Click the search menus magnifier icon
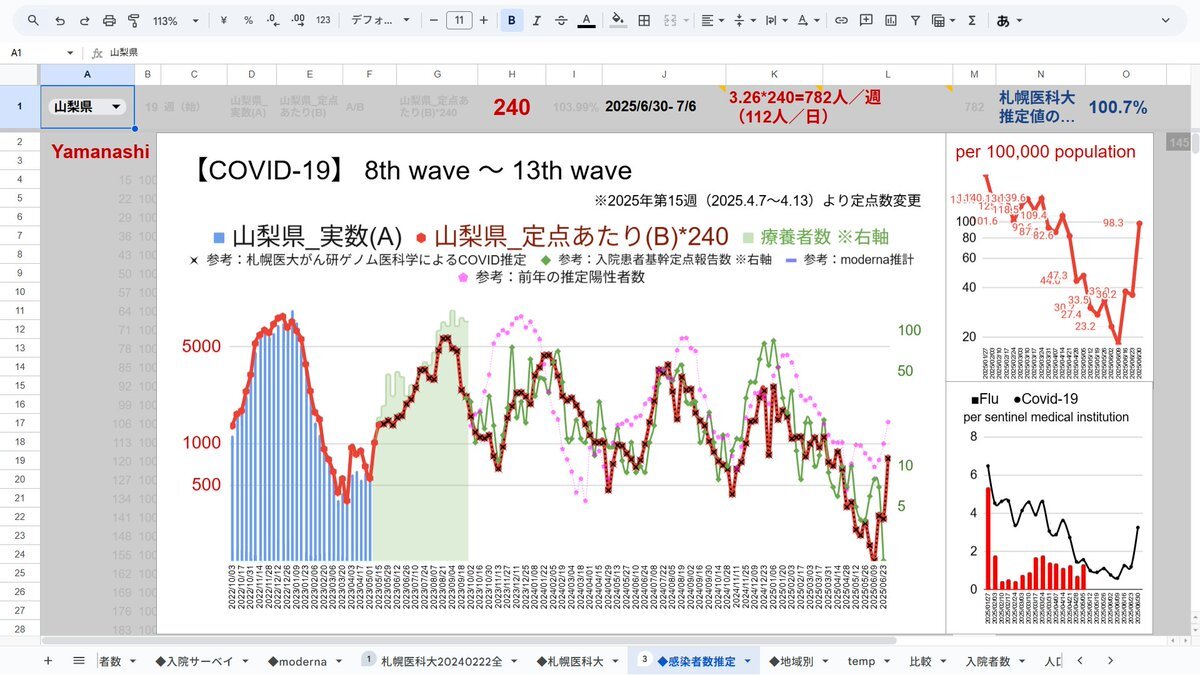Screen dimensions: 1200x675 34,20
